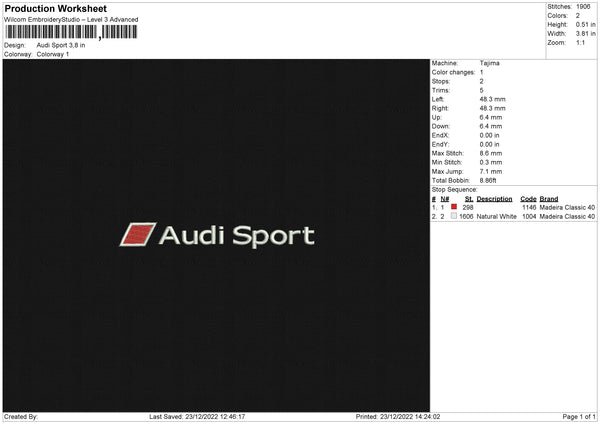Click the 'St.' column header
This screenshot has height=424, width=600.
click(x=469, y=199)
